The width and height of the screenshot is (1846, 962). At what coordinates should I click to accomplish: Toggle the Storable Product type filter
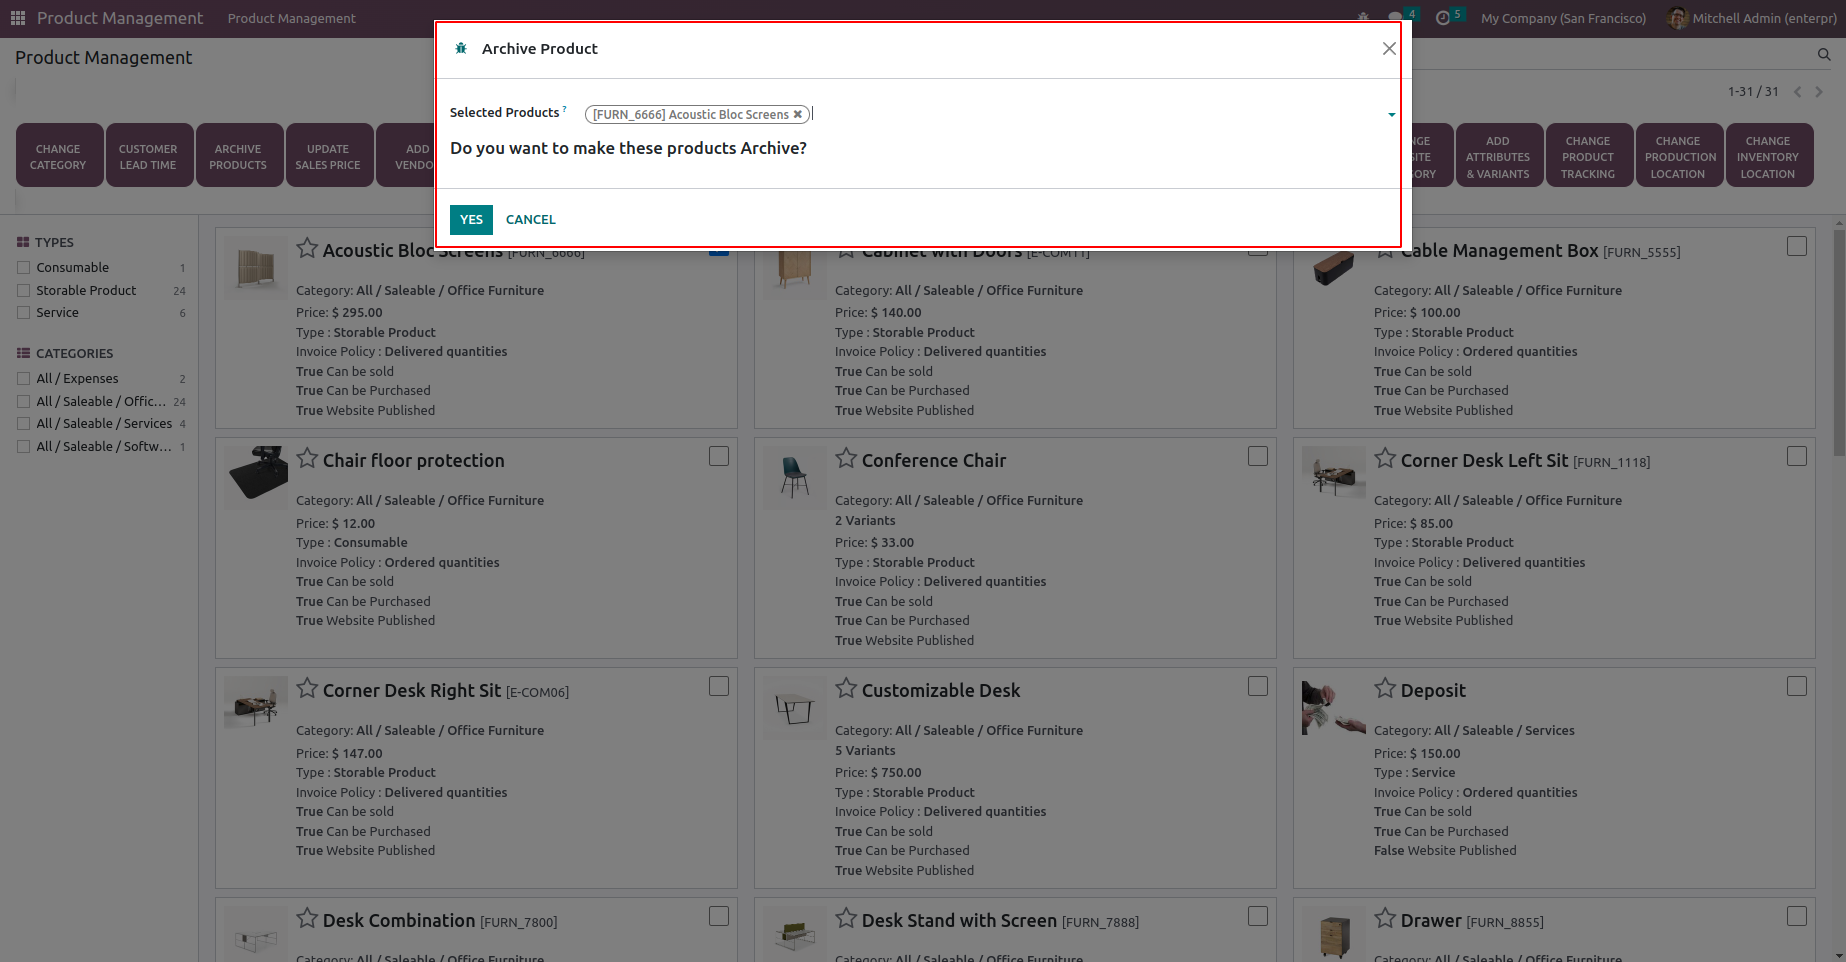point(23,290)
